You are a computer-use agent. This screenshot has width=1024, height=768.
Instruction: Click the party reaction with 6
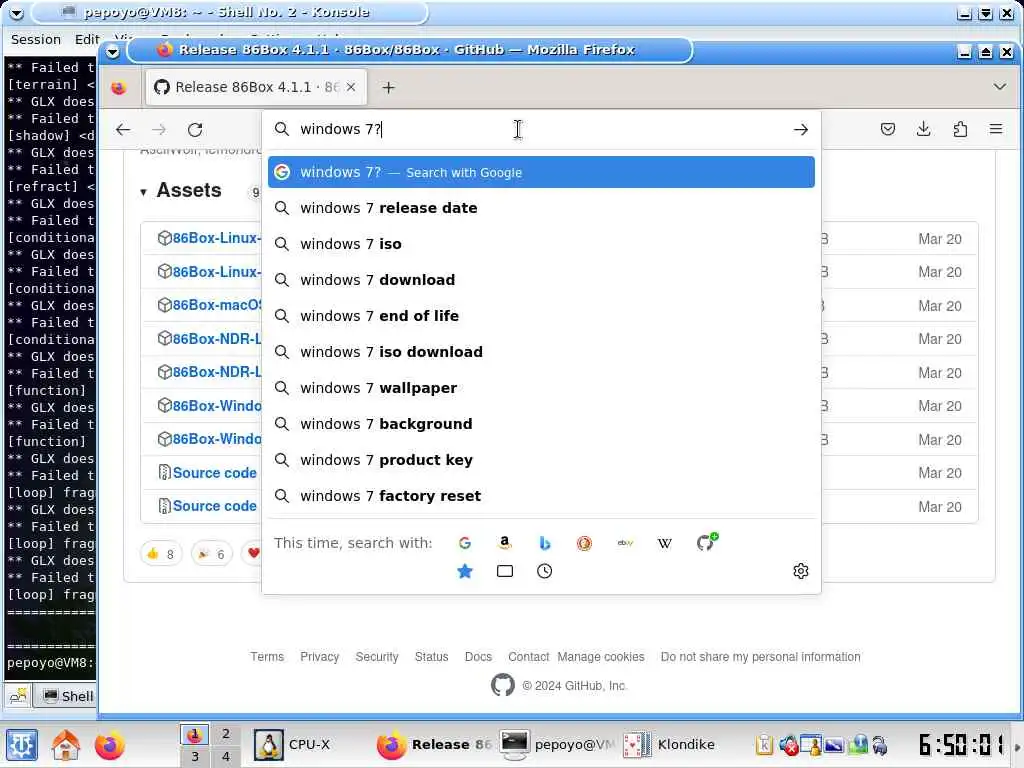pos(211,554)
